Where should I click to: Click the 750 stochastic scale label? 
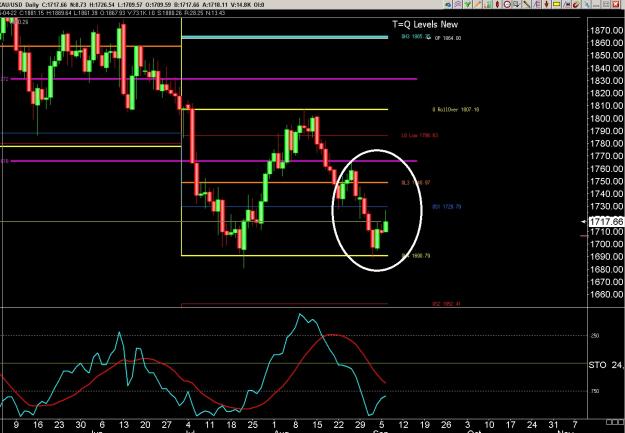coord(595,391)
